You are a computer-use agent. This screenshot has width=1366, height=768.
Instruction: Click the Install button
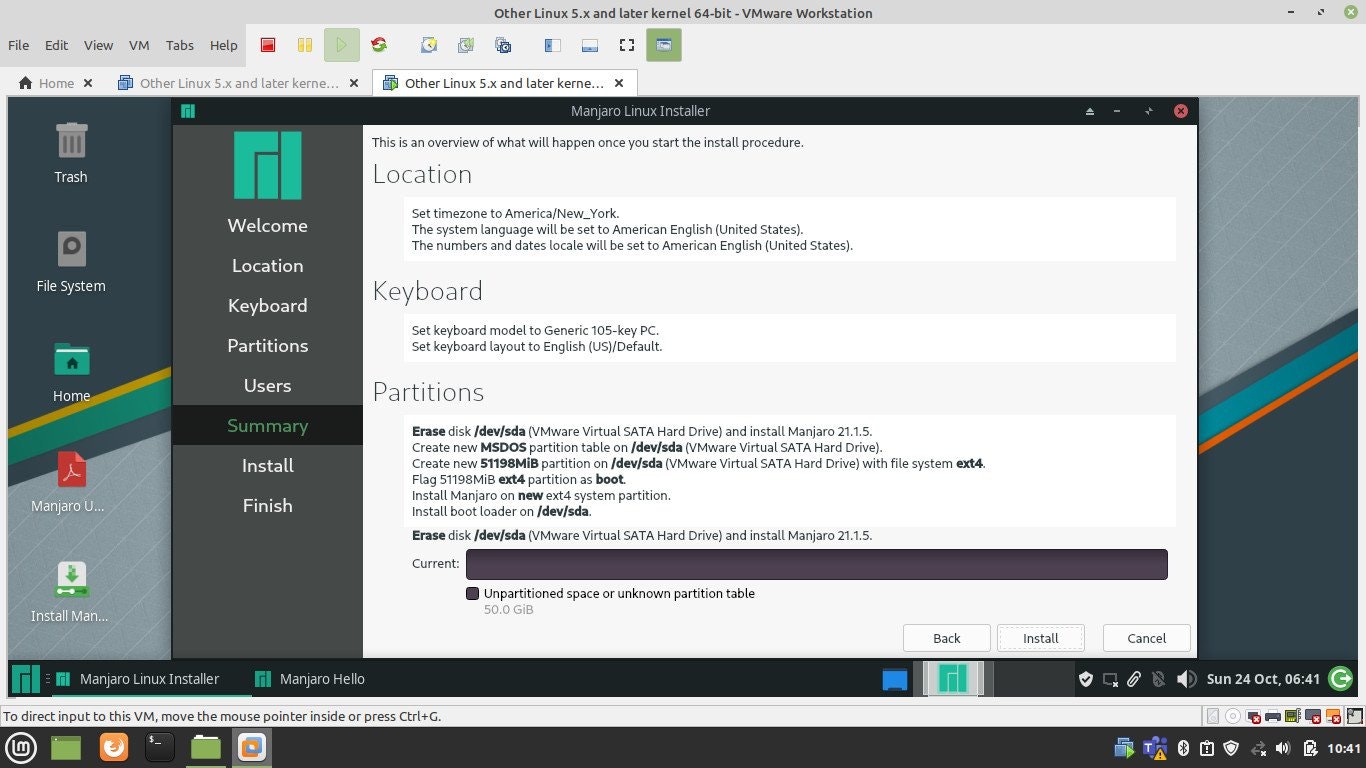[x=1041, y=638]
